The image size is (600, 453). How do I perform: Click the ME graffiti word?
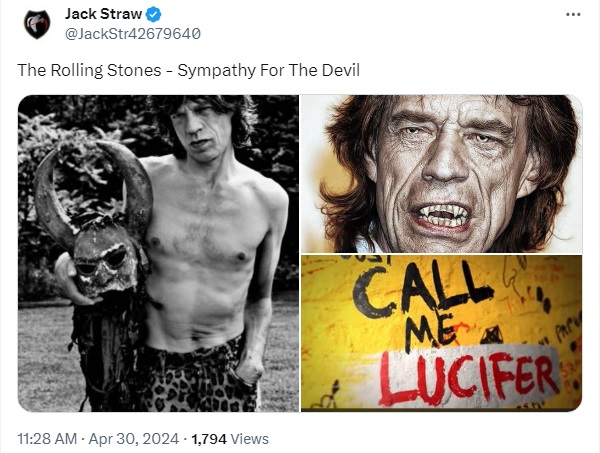(430, 330)
